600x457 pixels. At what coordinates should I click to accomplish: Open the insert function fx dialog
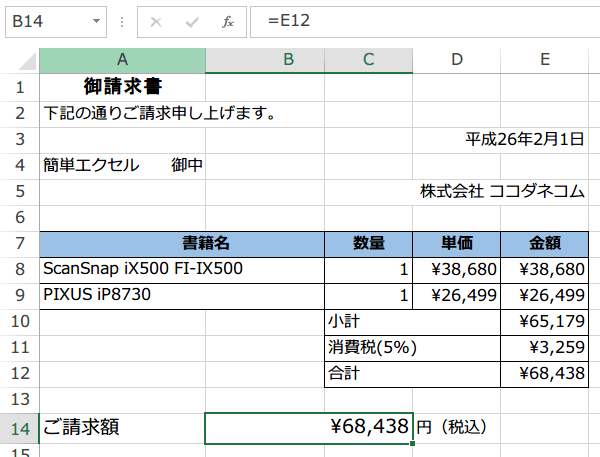tap(228, 22)
